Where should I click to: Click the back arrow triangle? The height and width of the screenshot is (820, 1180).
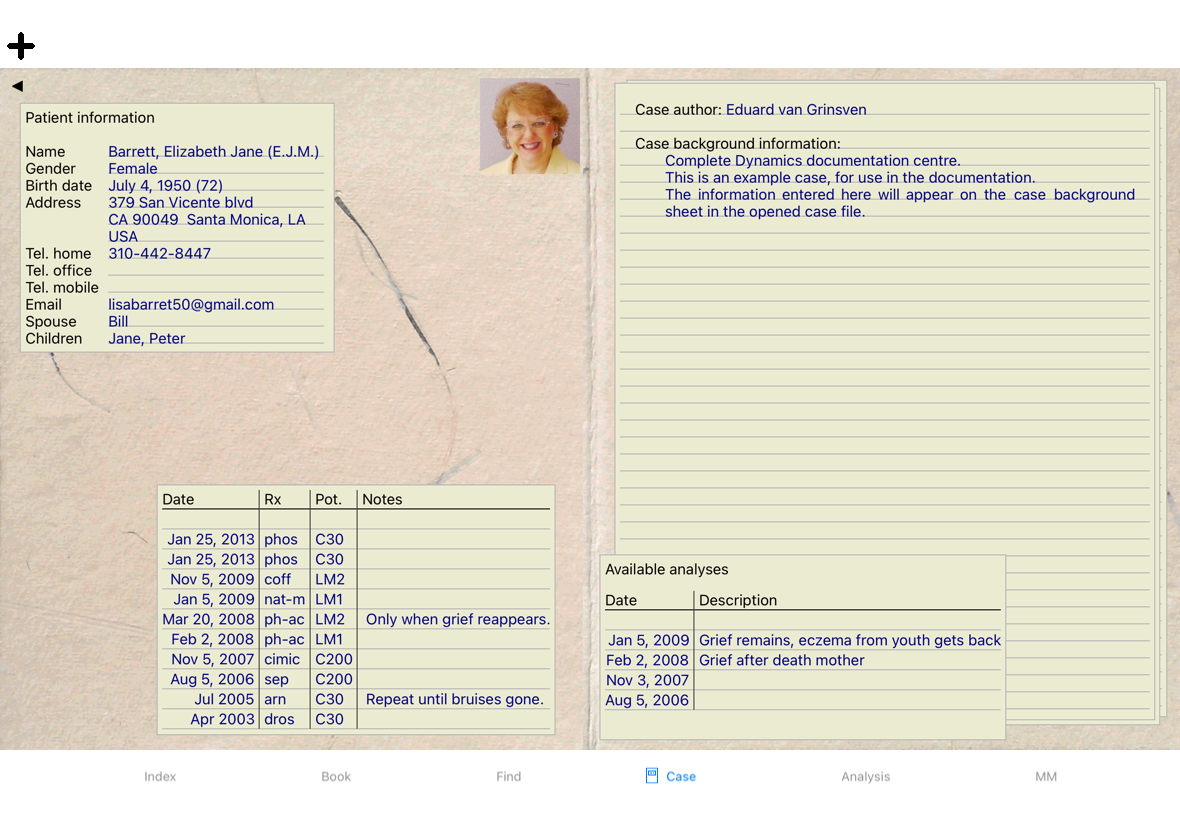(x=17, y=86)
